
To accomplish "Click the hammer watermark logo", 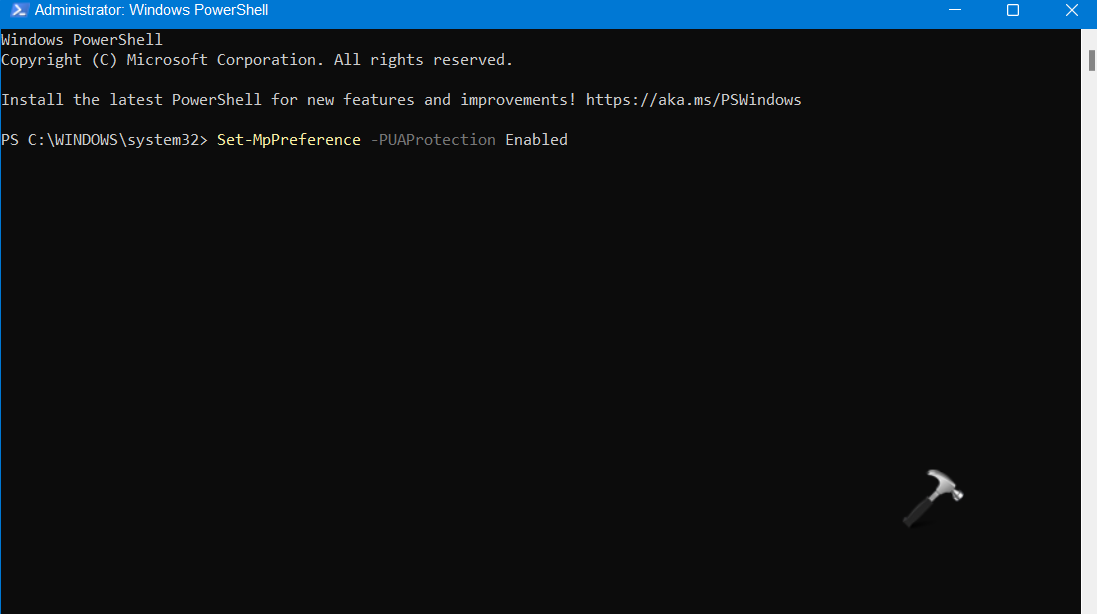I will (x=932, y=498).
